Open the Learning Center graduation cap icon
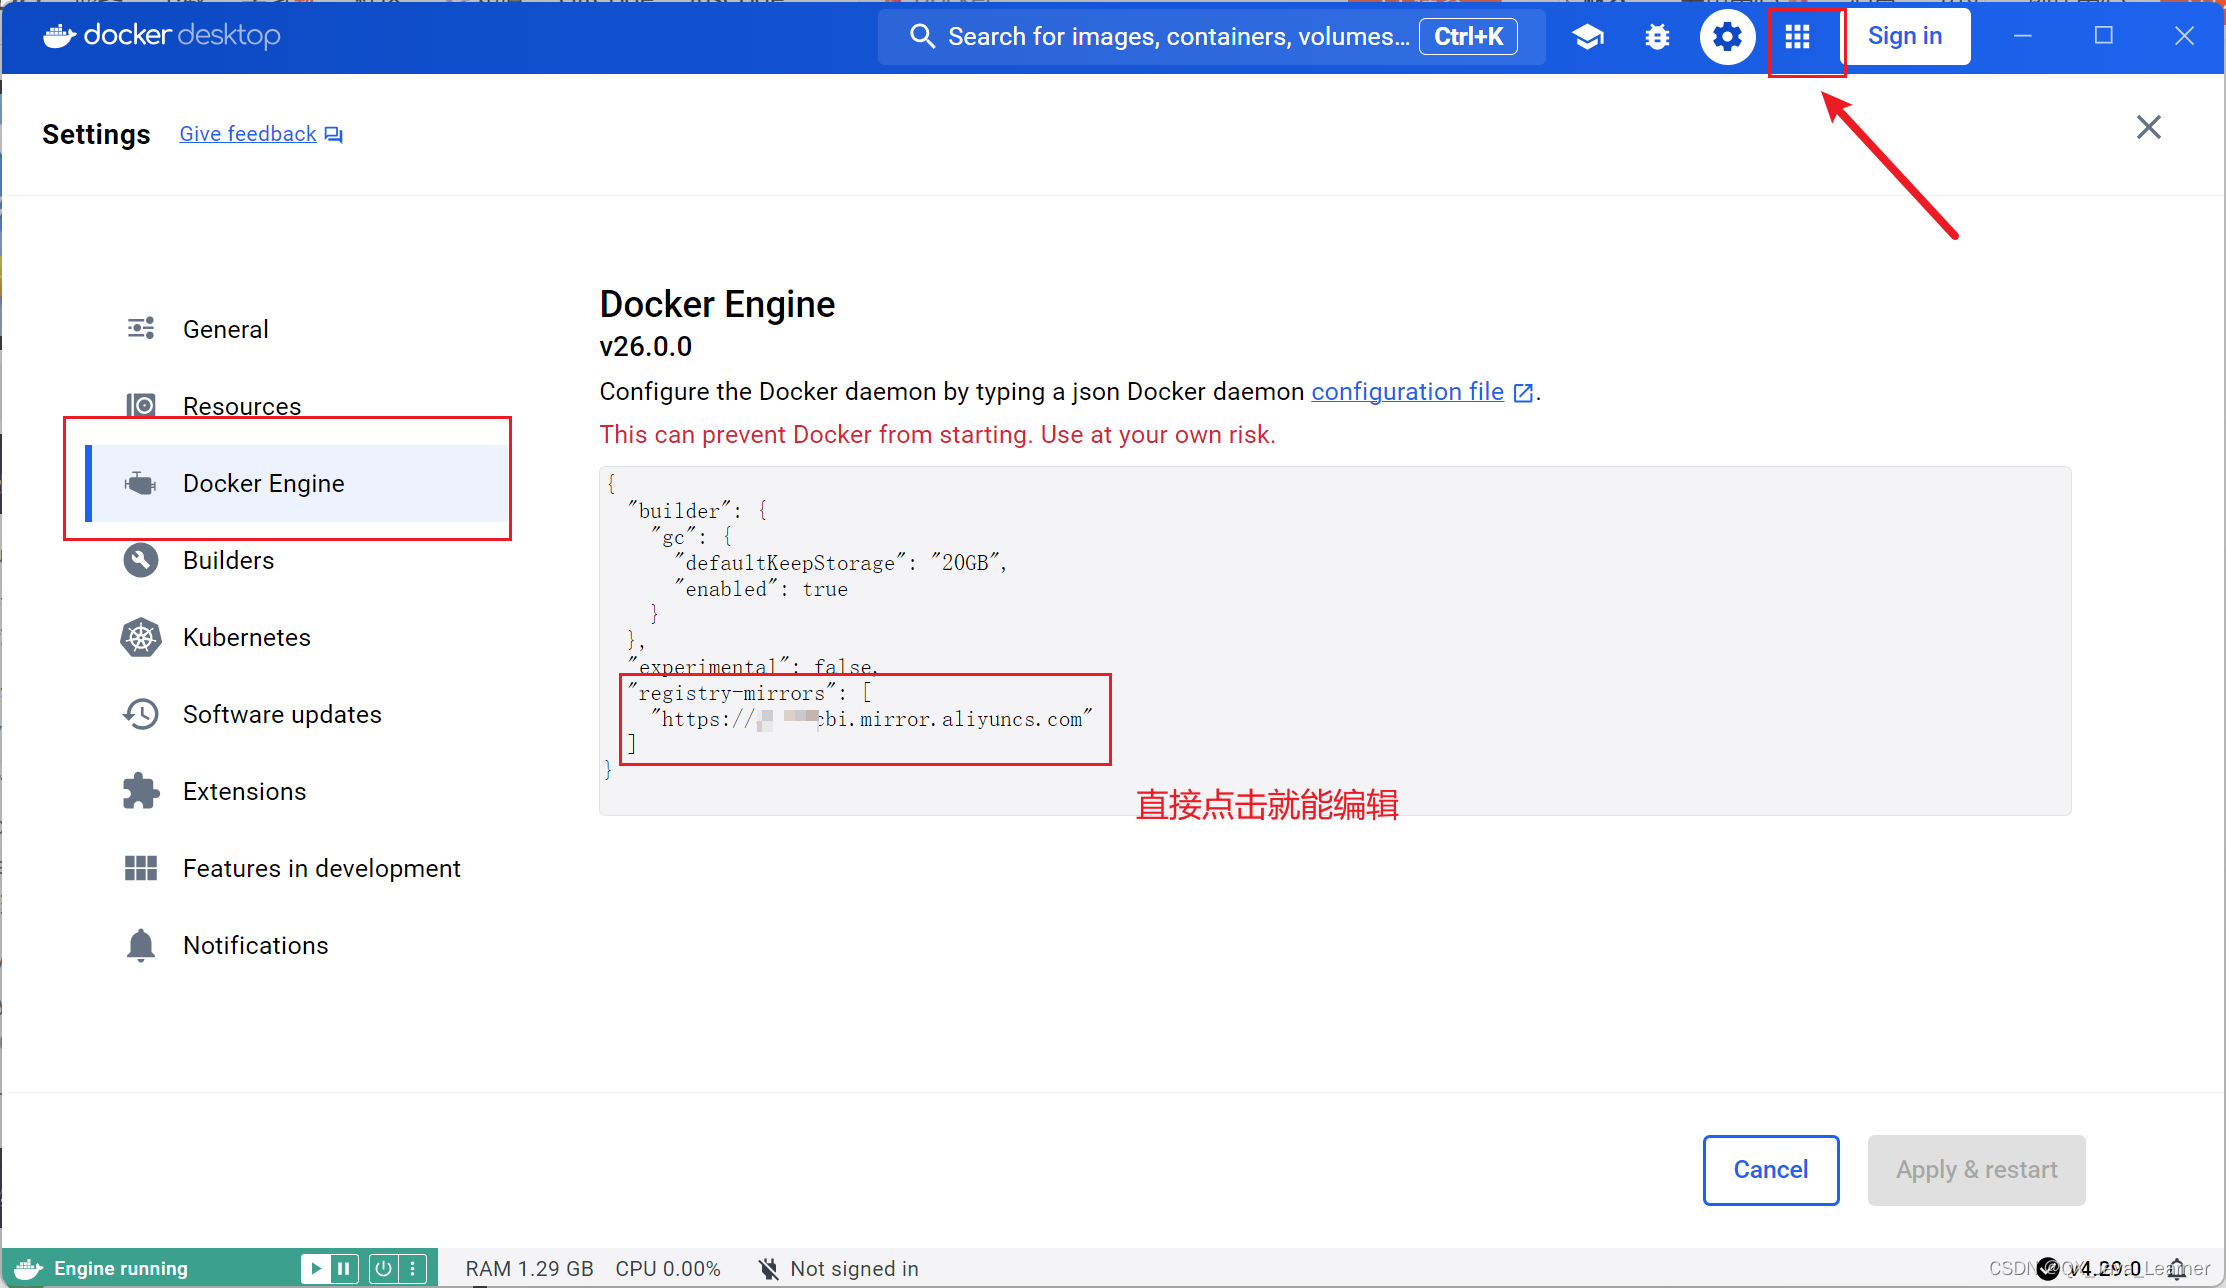 [x=1588, y=36]
